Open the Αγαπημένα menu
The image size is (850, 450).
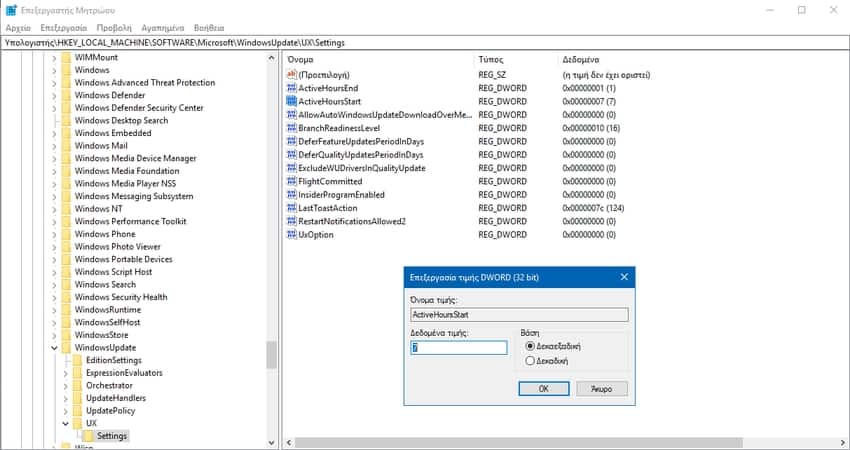163,28
